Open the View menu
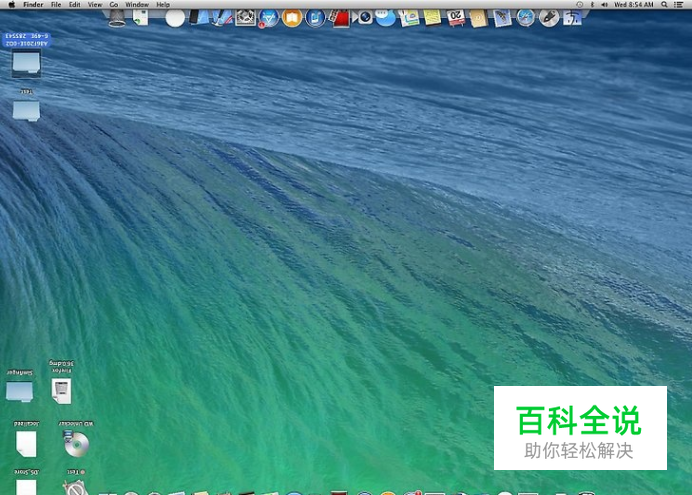 [95, 4]
